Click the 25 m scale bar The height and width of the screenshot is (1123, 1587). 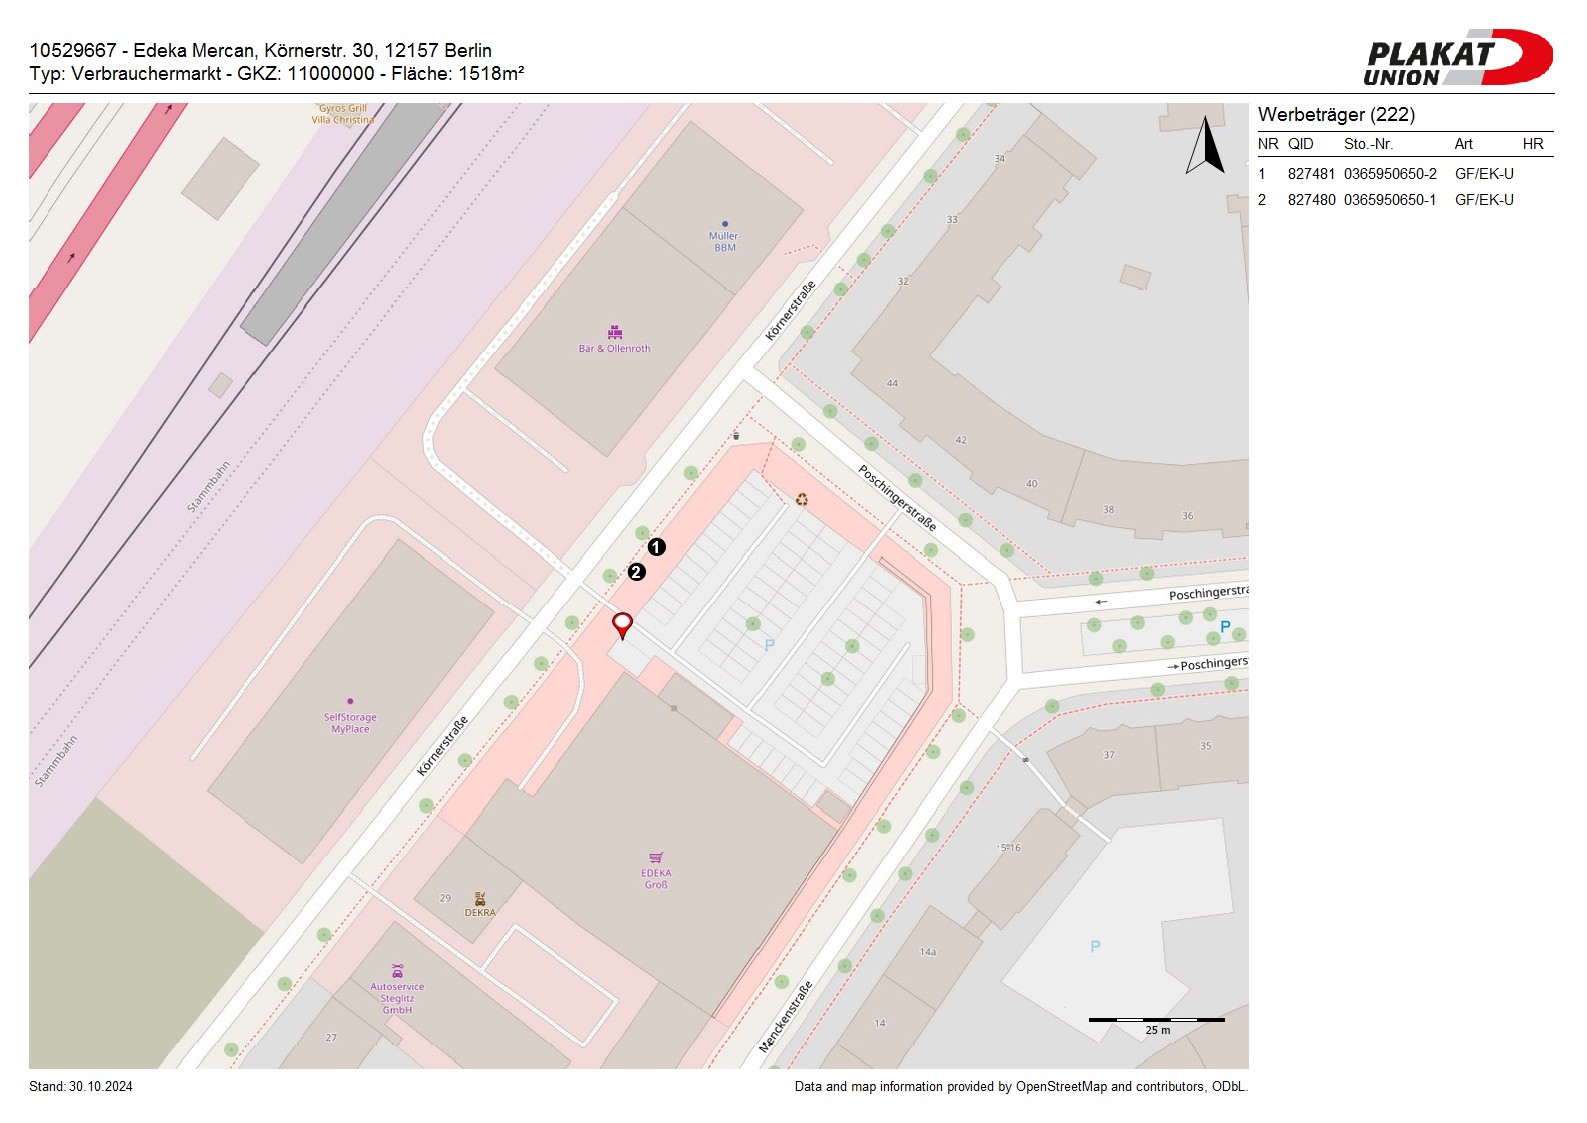coord(1156,1021)
